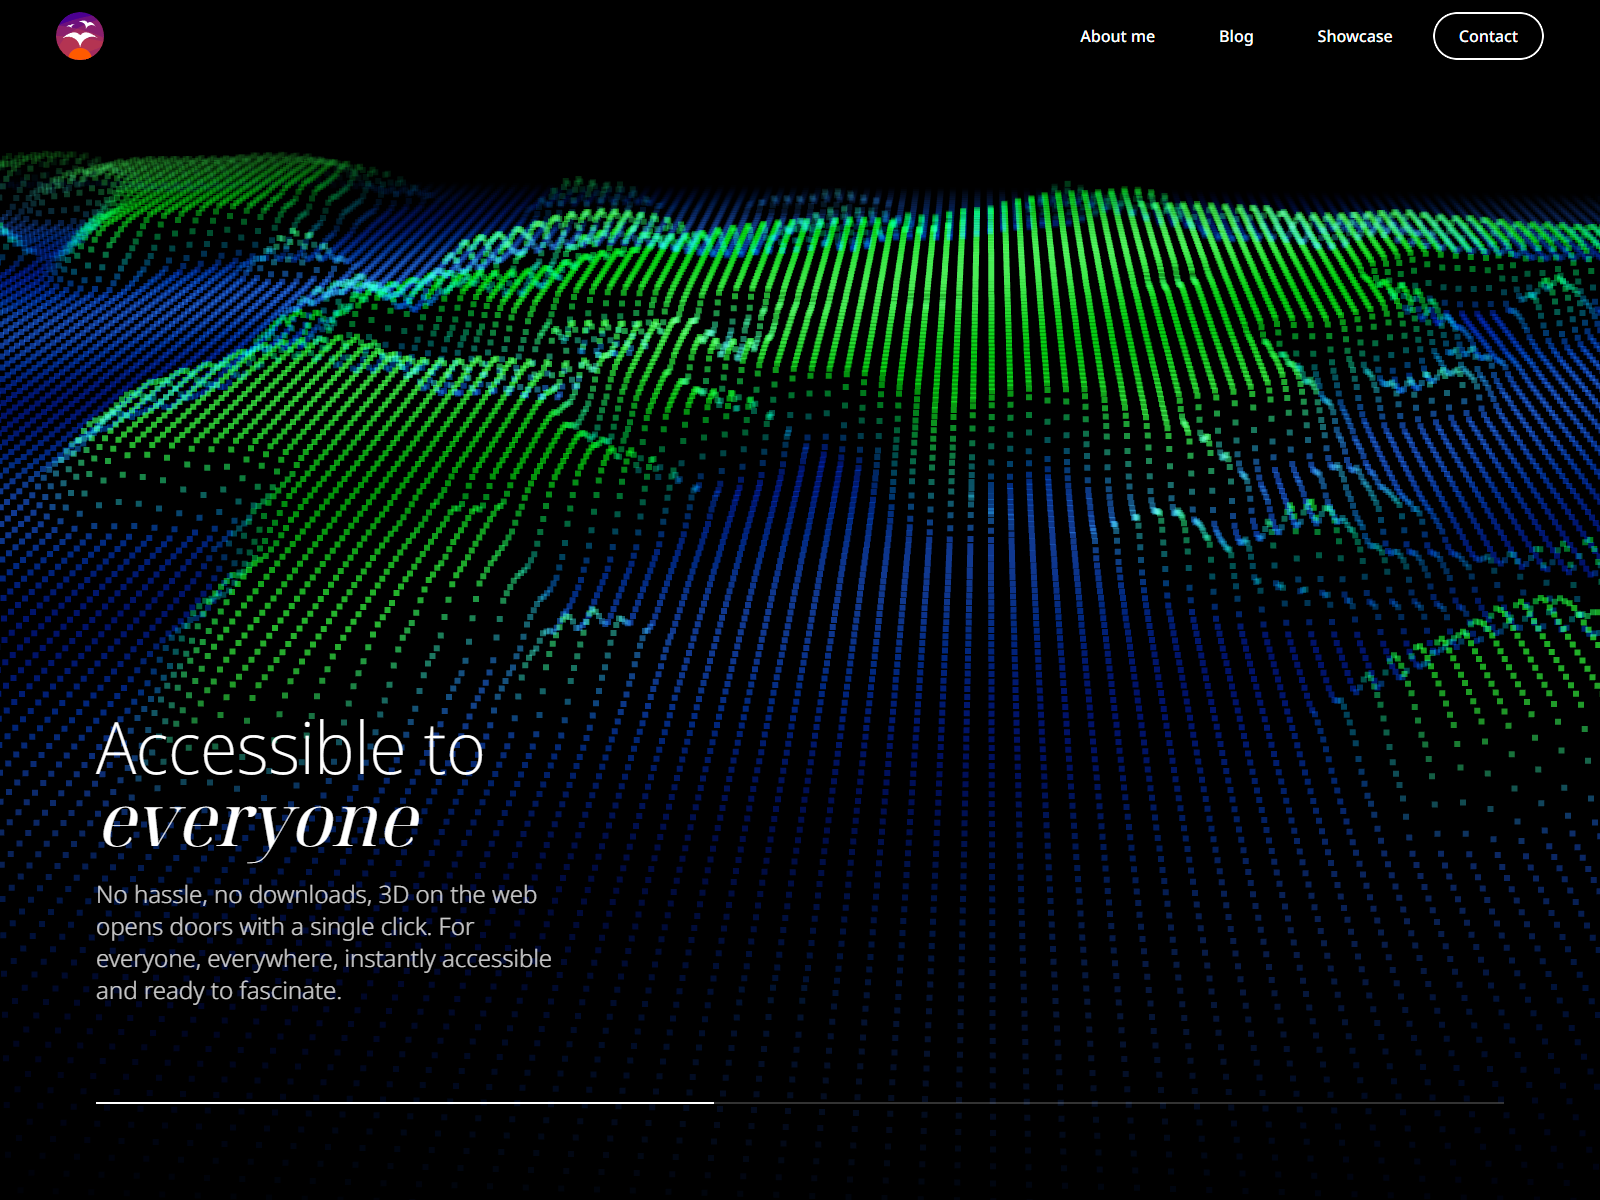Open the About me page
This screenshot has width=1600, height=1200.
(1117, 36)
